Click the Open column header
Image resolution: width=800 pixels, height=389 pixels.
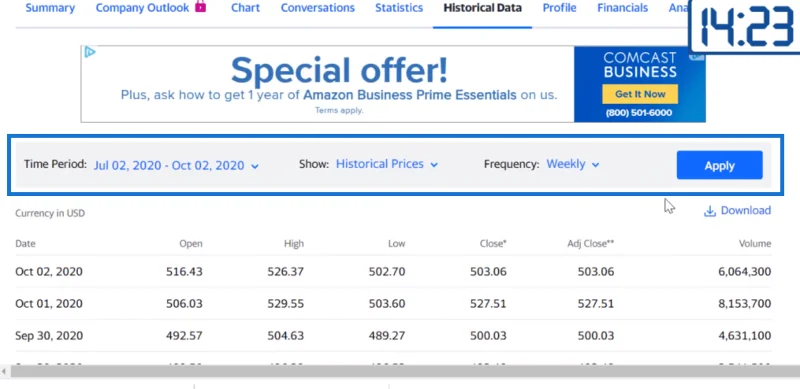(191, 244)
